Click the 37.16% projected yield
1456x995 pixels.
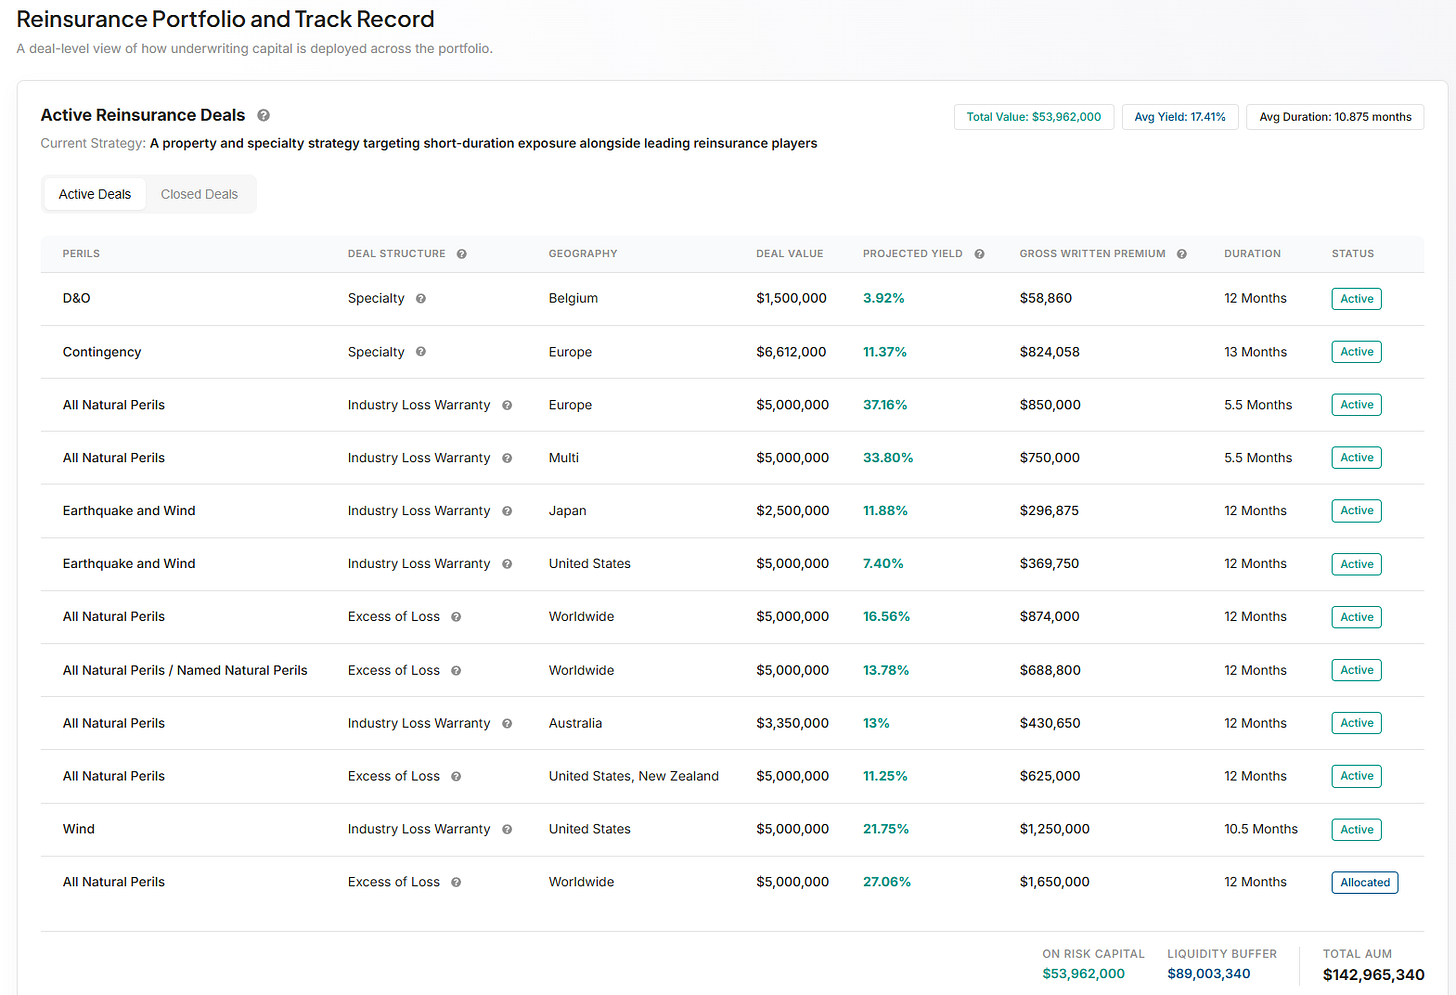pos(885,405)
